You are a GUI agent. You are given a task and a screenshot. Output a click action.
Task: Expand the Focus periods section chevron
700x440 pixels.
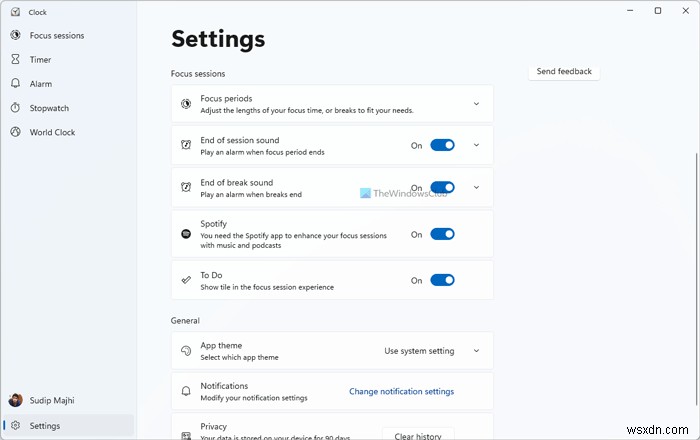tap(476, 104)
